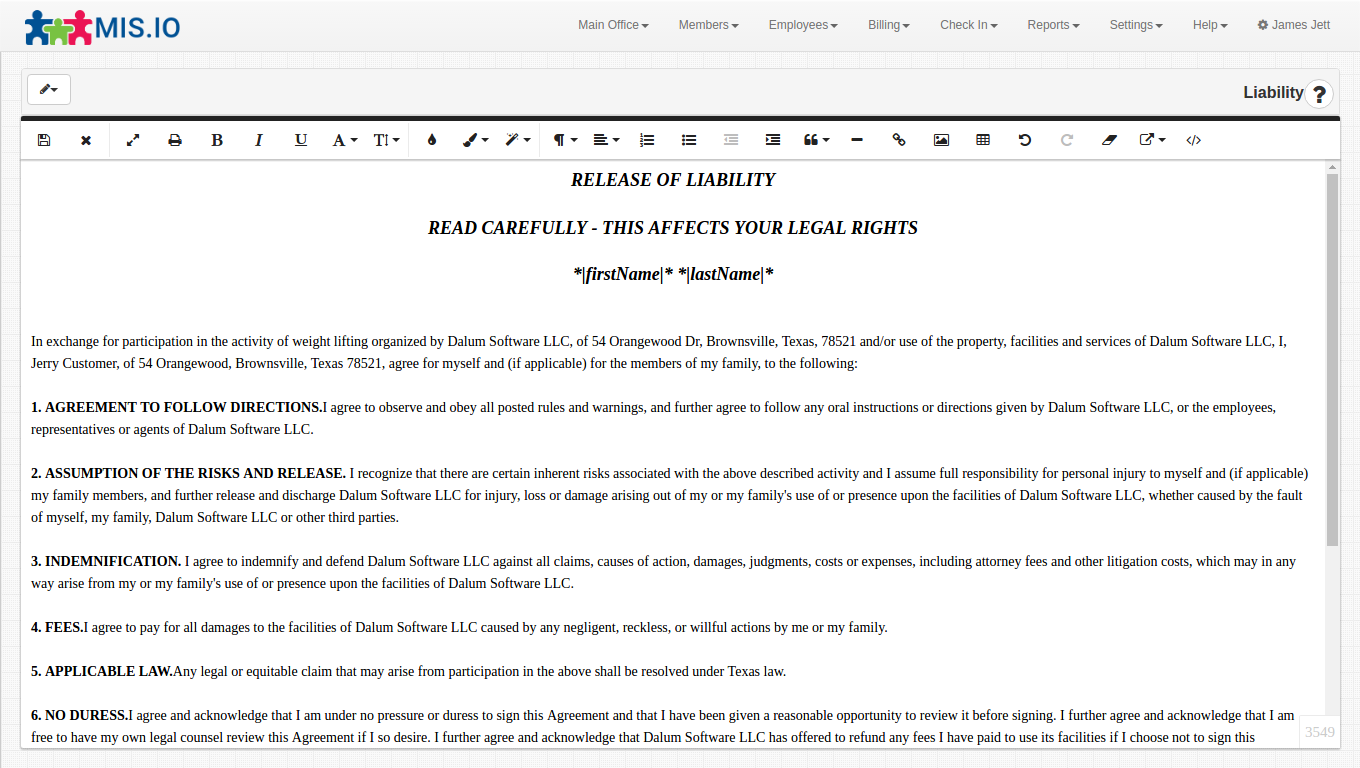
Task: Open the James Jett user menu
Action: 1294,25
